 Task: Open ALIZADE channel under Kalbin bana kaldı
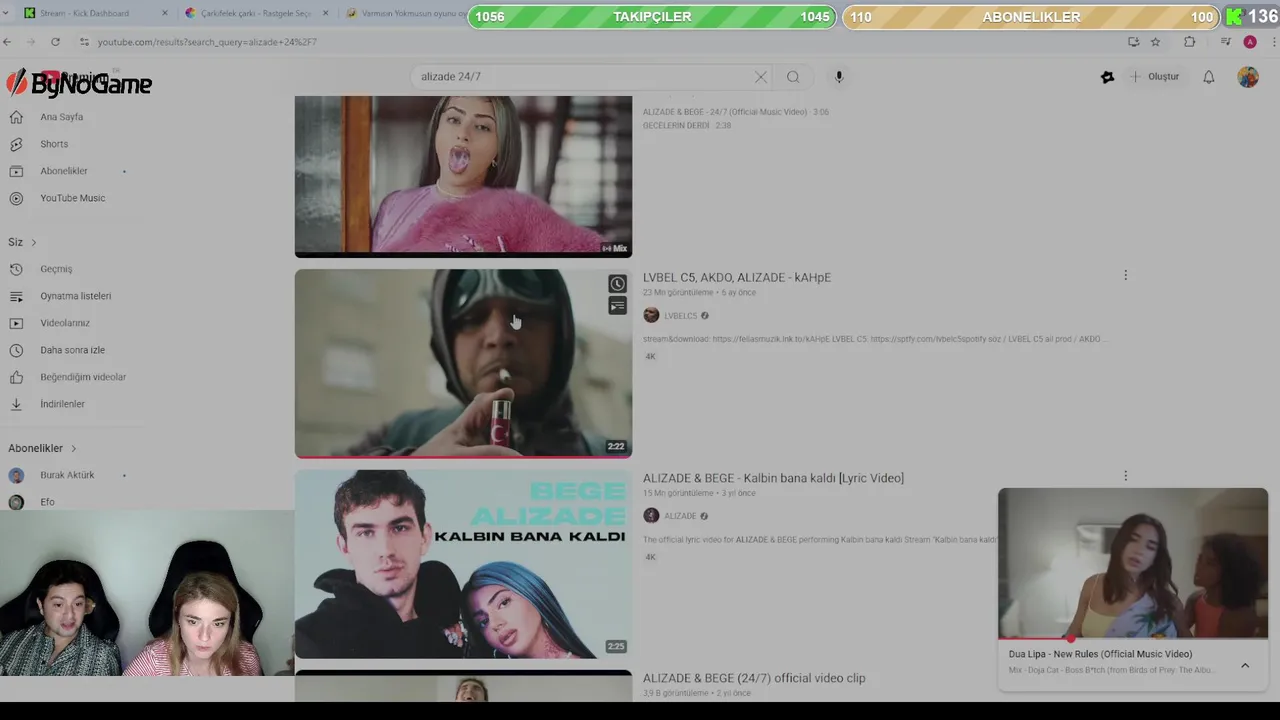pos(680,516)
